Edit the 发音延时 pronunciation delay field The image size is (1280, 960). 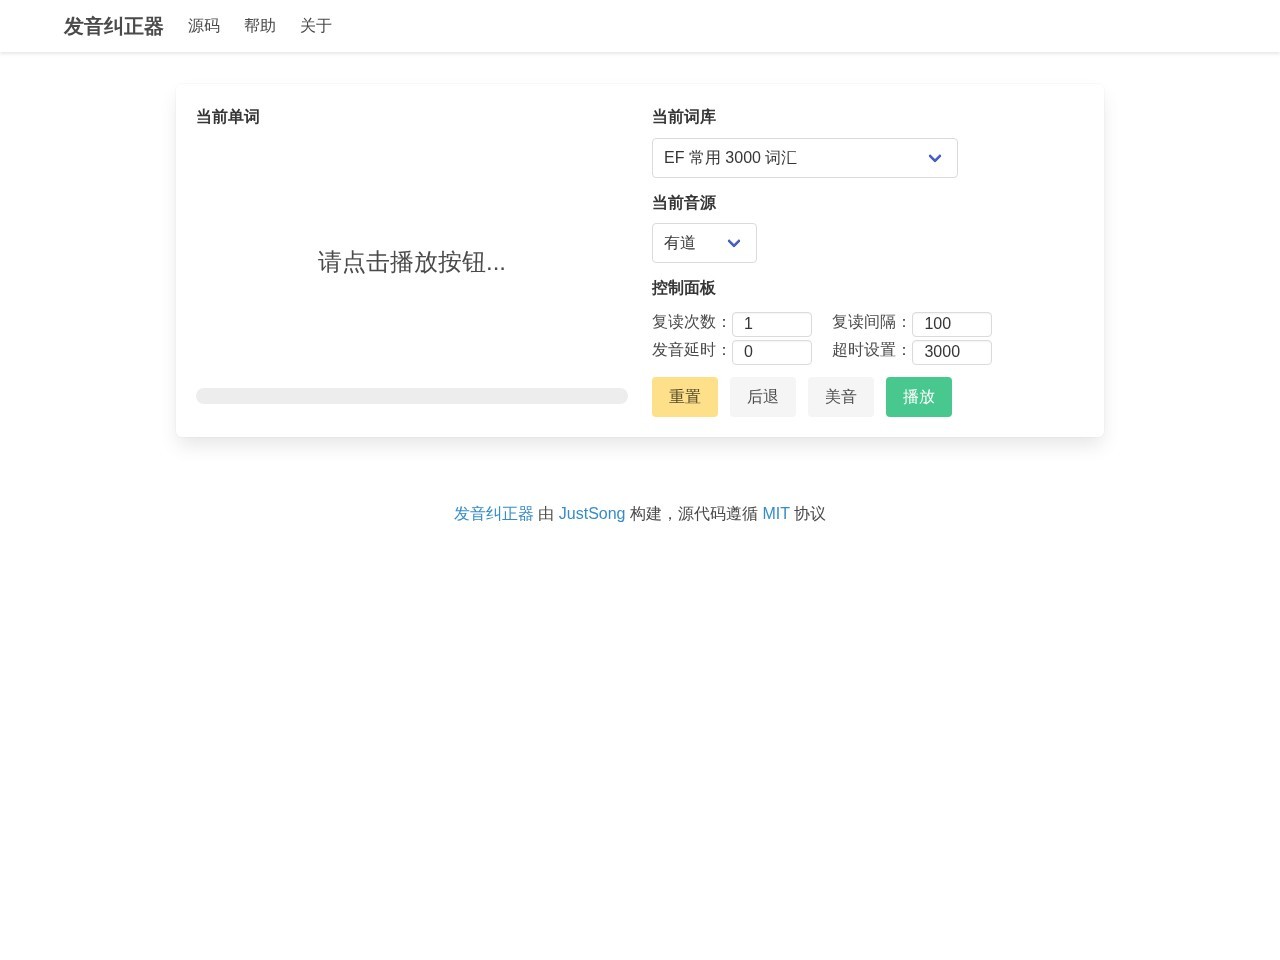point(772,351)
